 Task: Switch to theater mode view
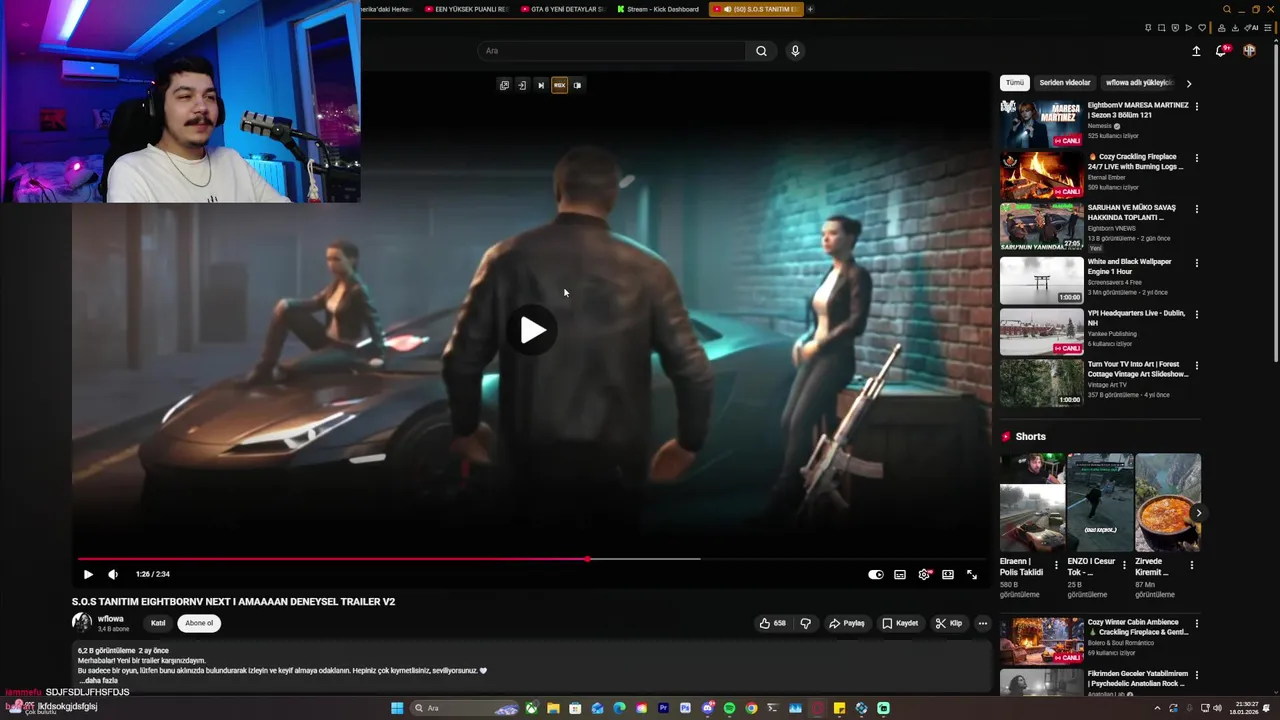948,574
